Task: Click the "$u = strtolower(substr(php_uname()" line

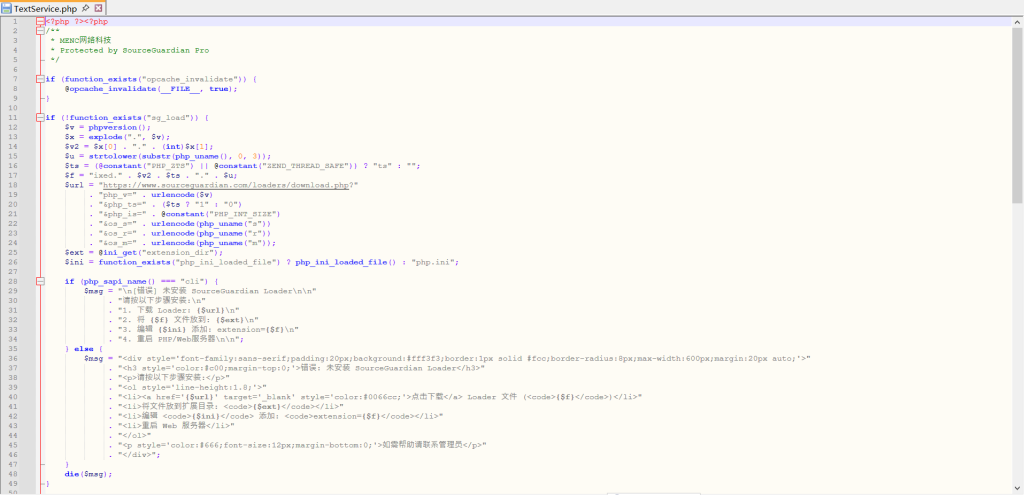Action: (x=167, y=156)
